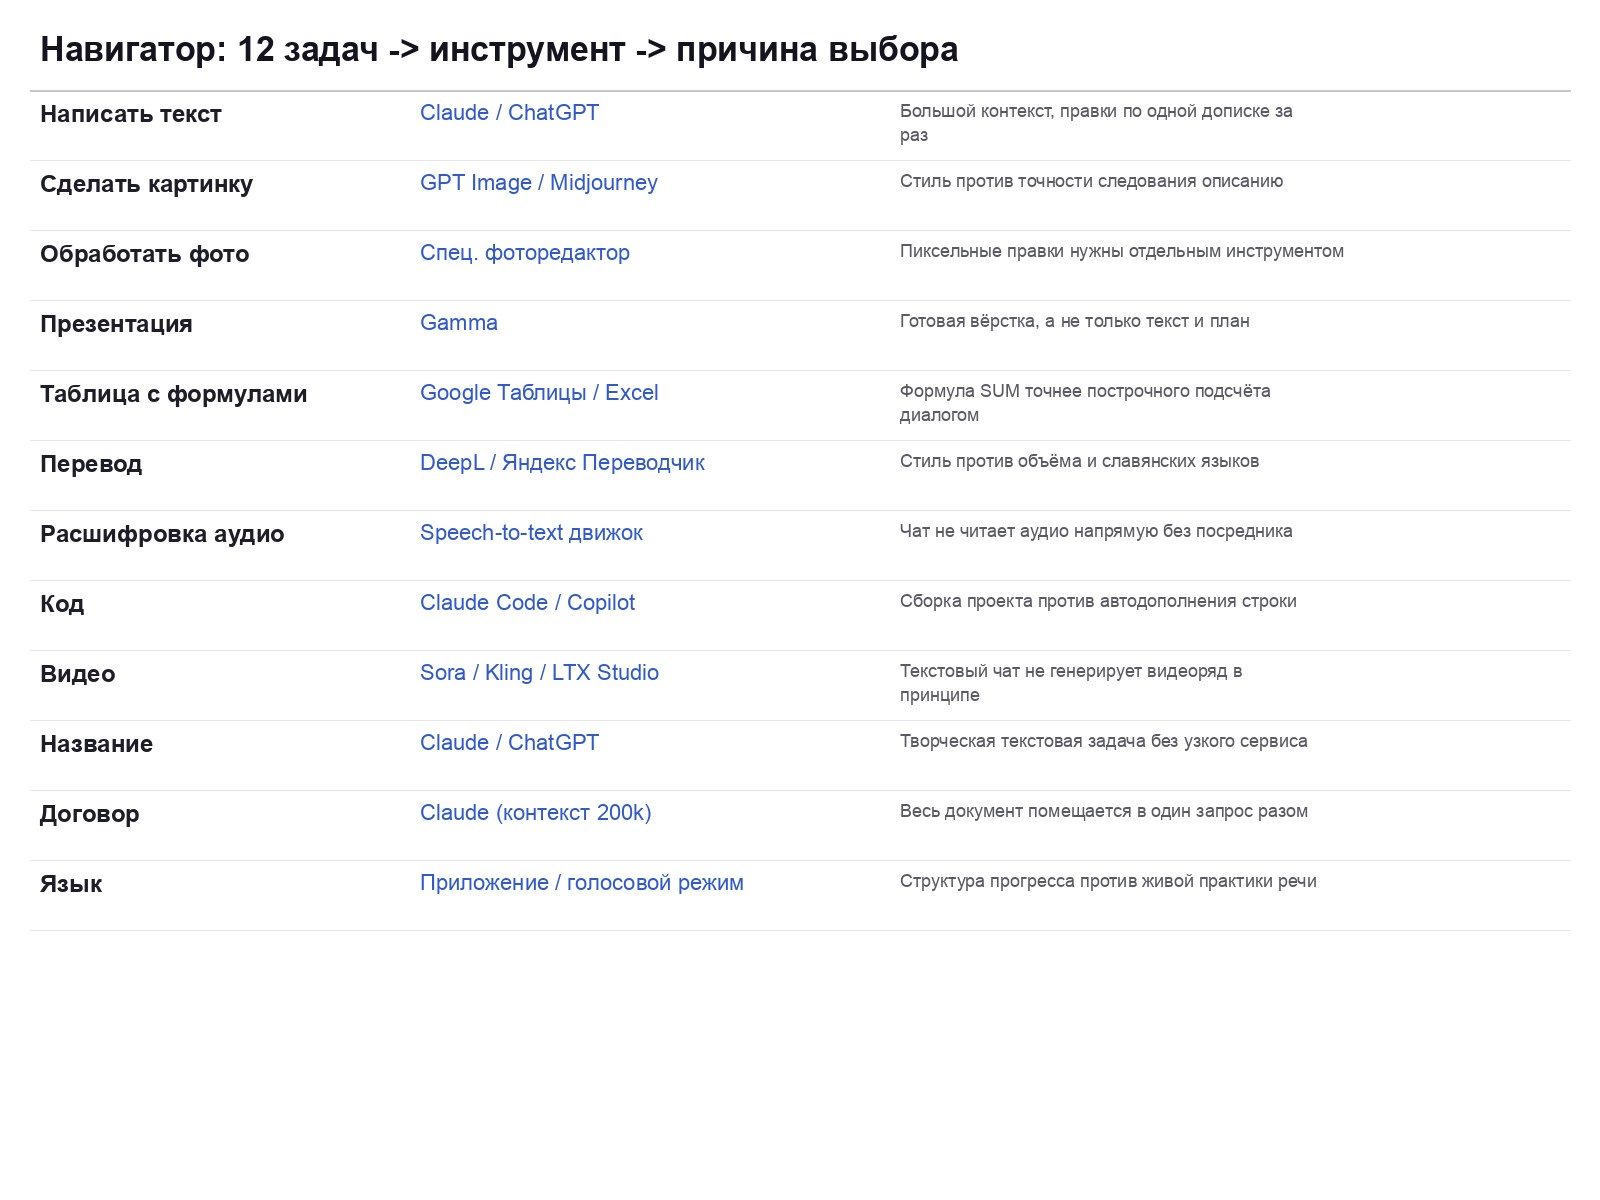The width and height of the screenshot is (1600, 1200).
Task: Open the 'Google Таблицы / Excel' link
Action: [x=539, y=393]
